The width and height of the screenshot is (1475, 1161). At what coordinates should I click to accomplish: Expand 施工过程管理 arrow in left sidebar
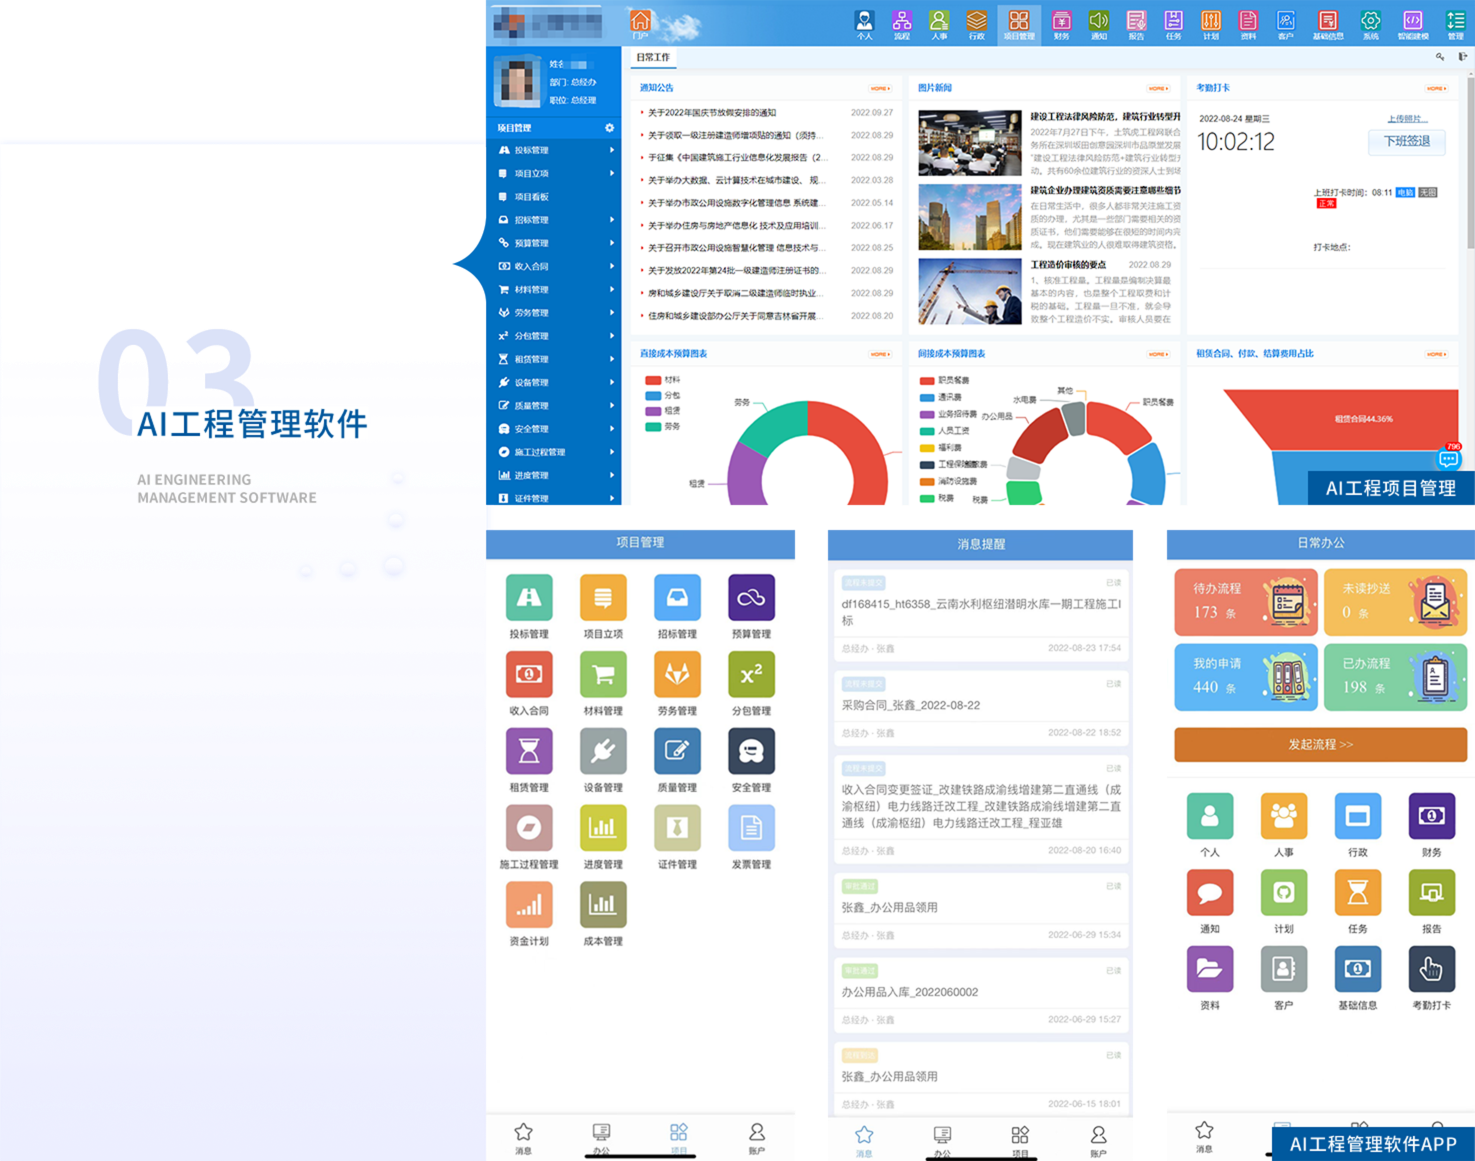pos(611,452)
